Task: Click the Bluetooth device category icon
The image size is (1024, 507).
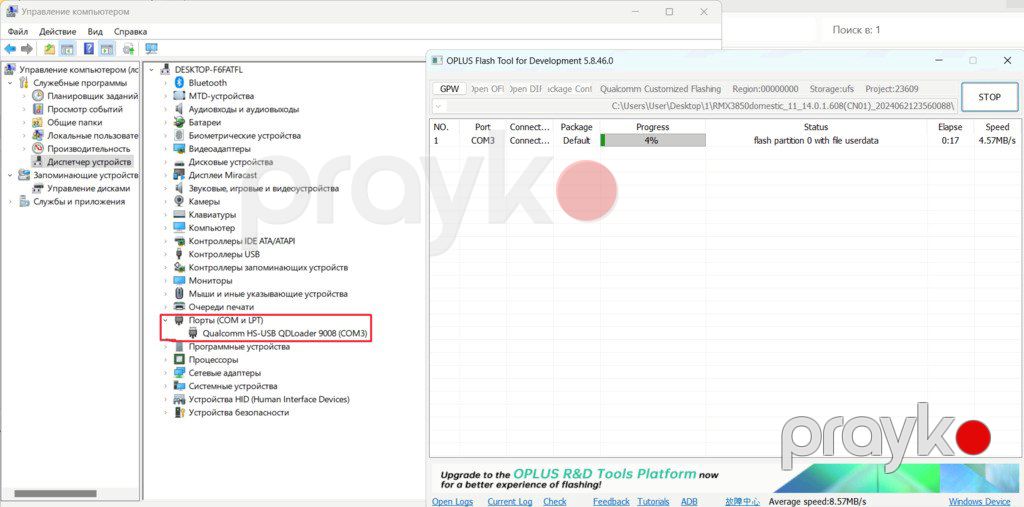Action: tap(180, 83)
